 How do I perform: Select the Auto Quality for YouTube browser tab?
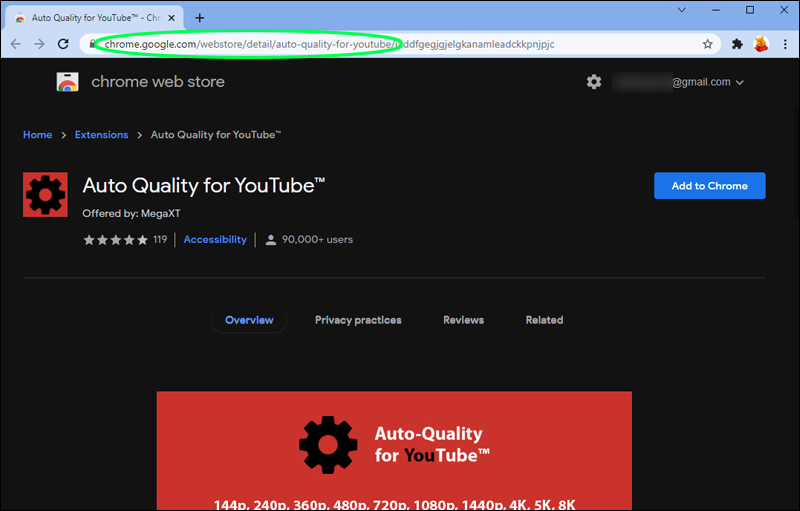pyautogui.click(x=95, y=18)
